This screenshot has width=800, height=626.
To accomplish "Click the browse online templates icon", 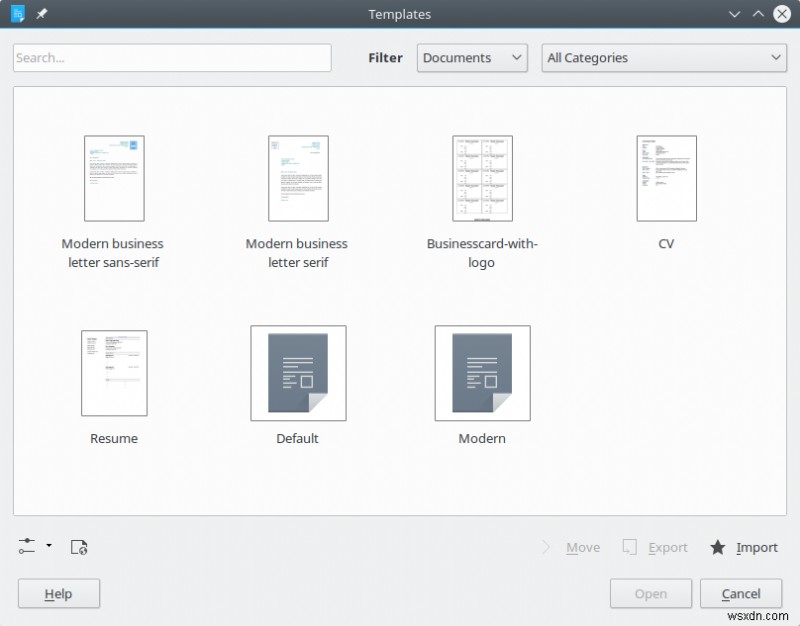I will tap(79, 547).
